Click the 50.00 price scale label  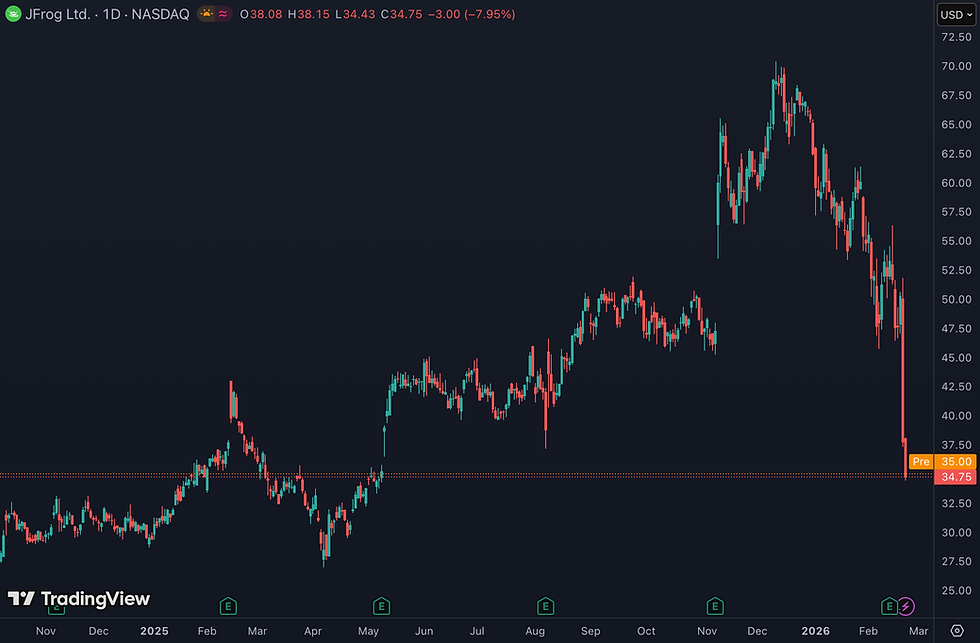pos(956,299)
